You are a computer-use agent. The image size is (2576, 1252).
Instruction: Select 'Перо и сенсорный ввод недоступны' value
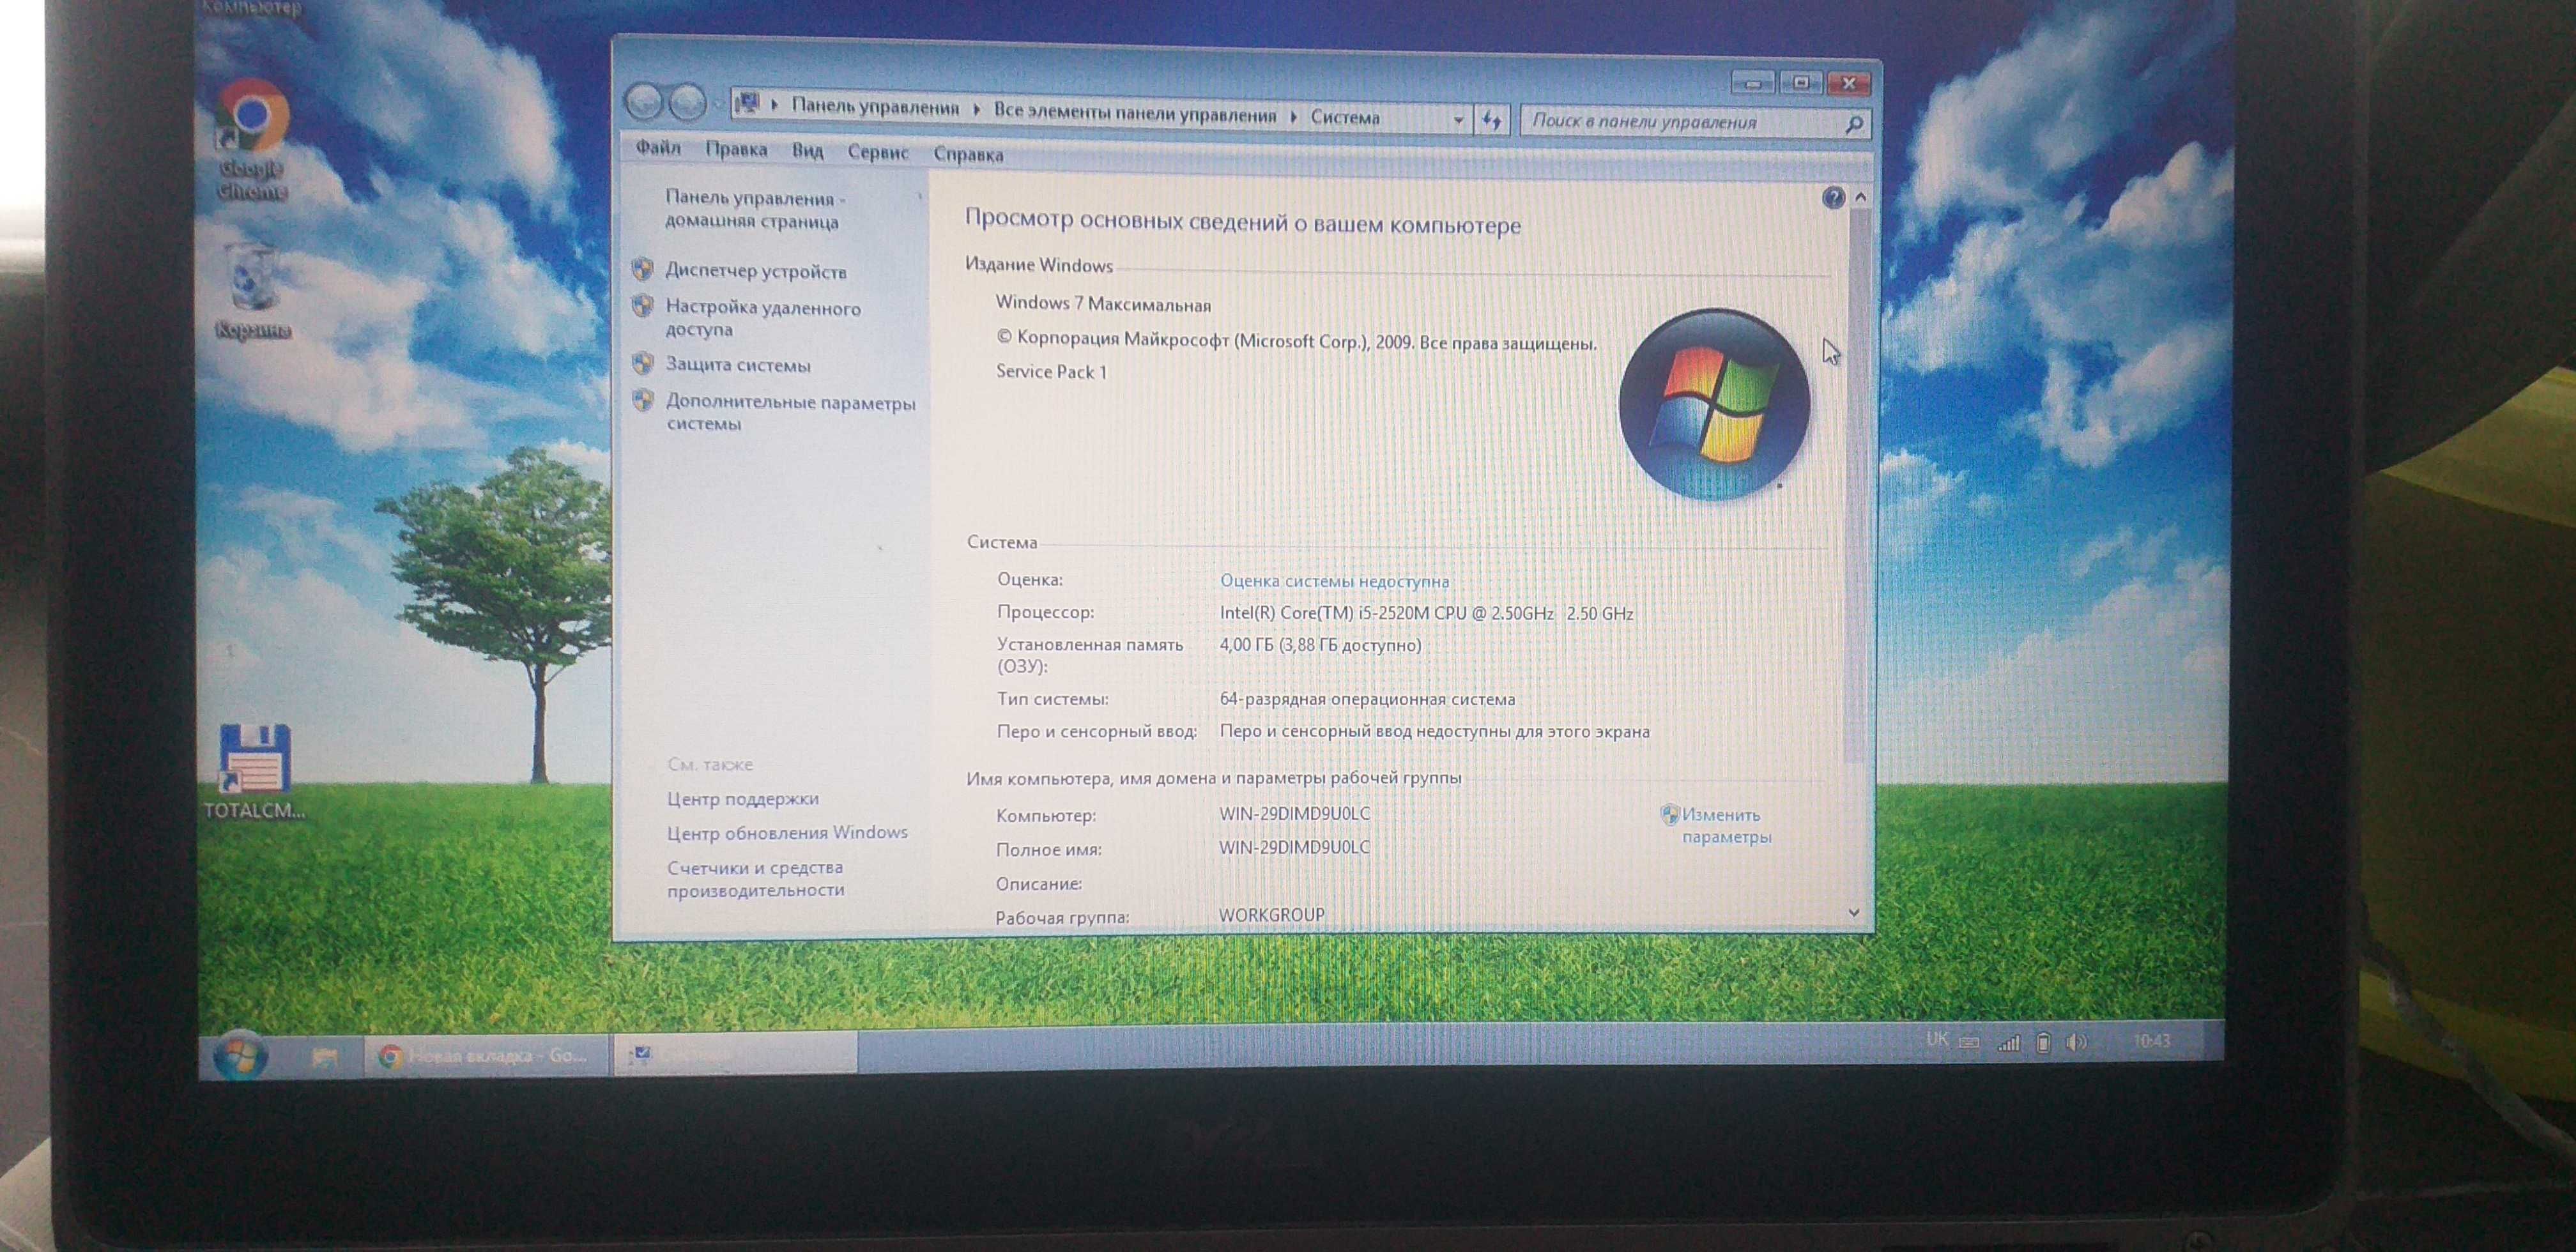click(x=1434, y=731)
